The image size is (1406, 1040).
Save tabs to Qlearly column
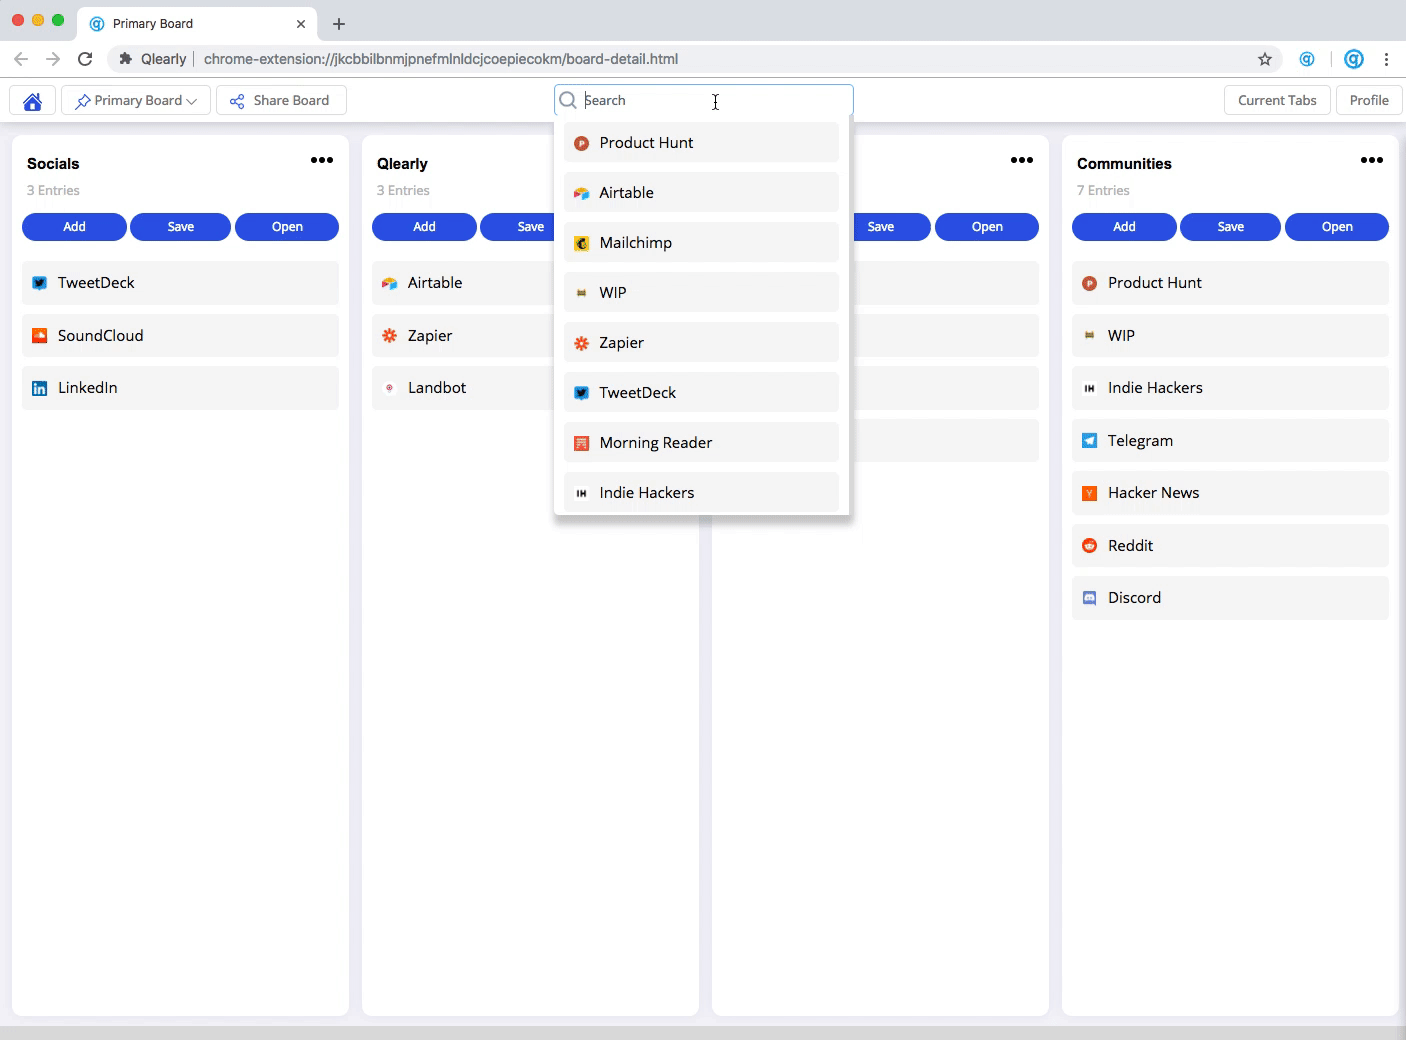tap(518, 227)
